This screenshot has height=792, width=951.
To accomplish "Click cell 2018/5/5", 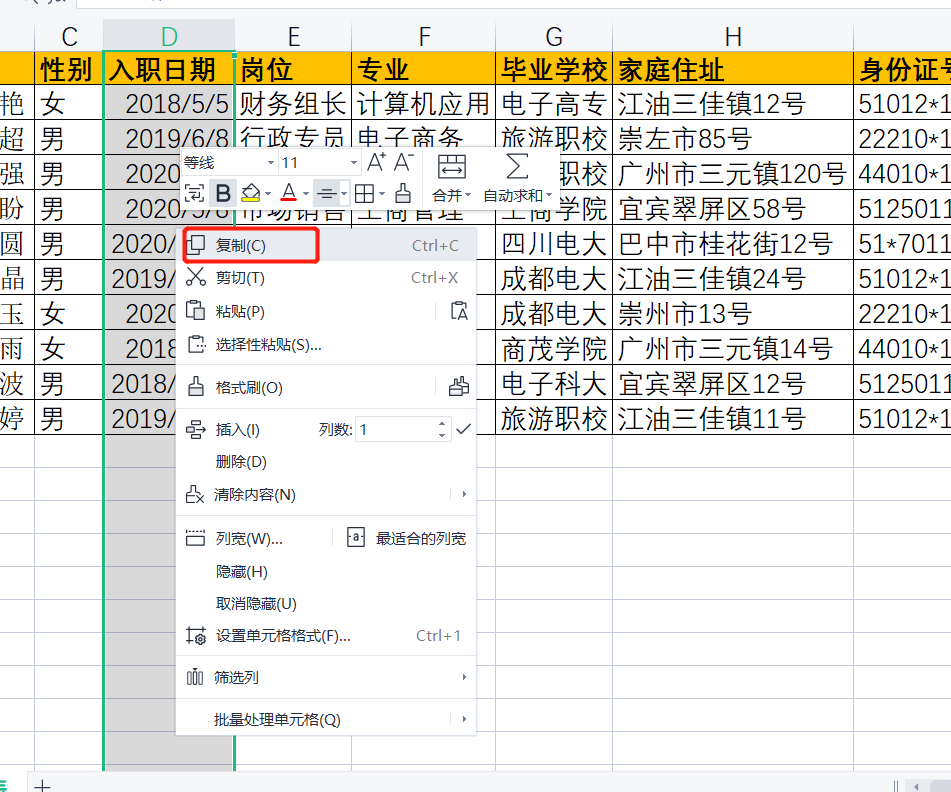I will coord(169,104).
